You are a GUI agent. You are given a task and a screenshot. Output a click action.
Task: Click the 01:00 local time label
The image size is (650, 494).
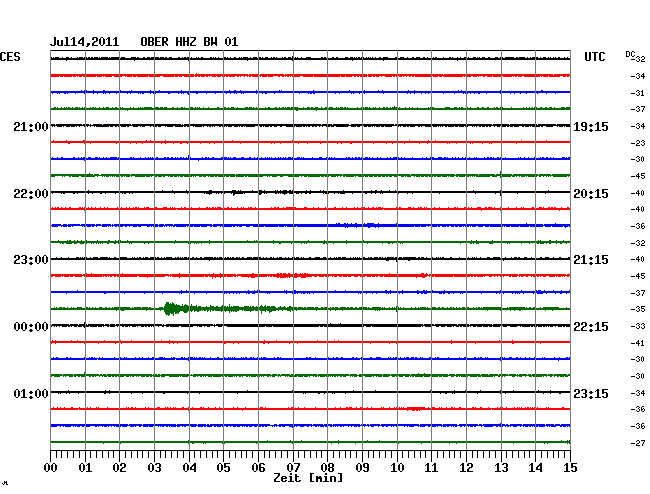[x=31, y=393]
